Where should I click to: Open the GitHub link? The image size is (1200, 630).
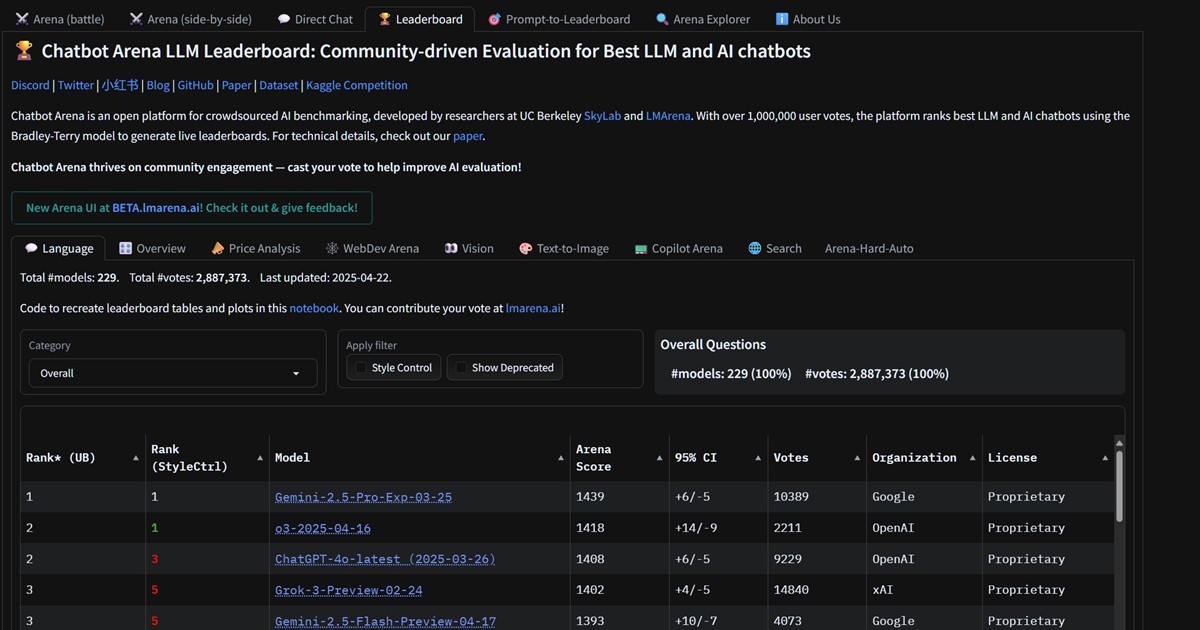[x=196, y=85]
